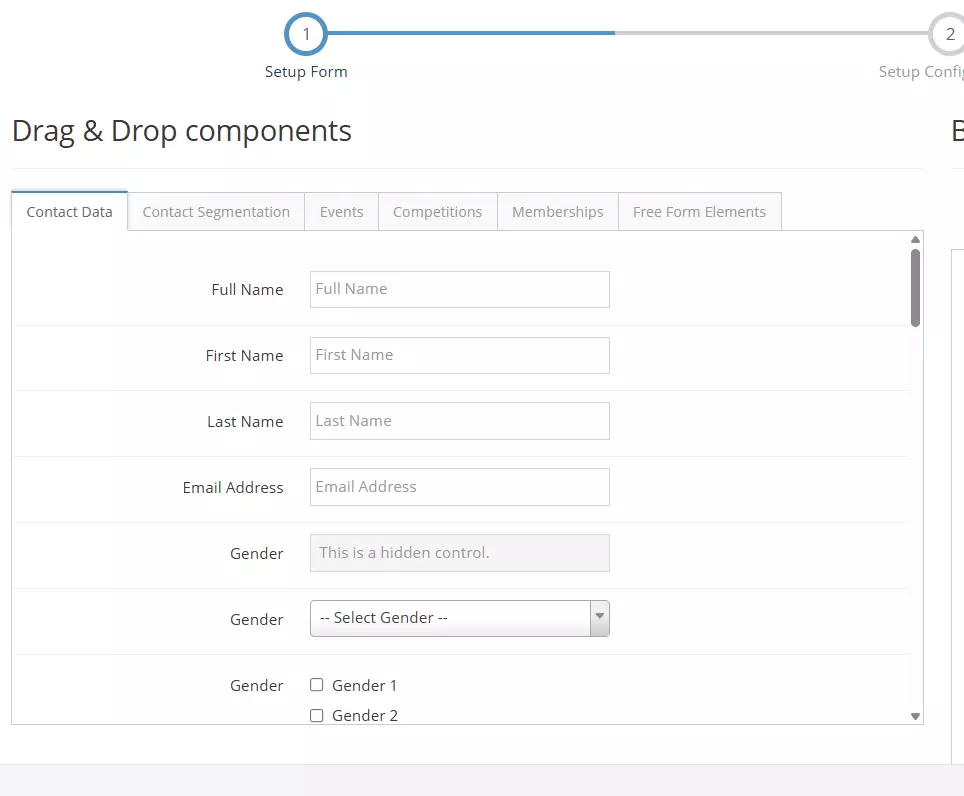Select the Memberships tab

tap(557, 212)
